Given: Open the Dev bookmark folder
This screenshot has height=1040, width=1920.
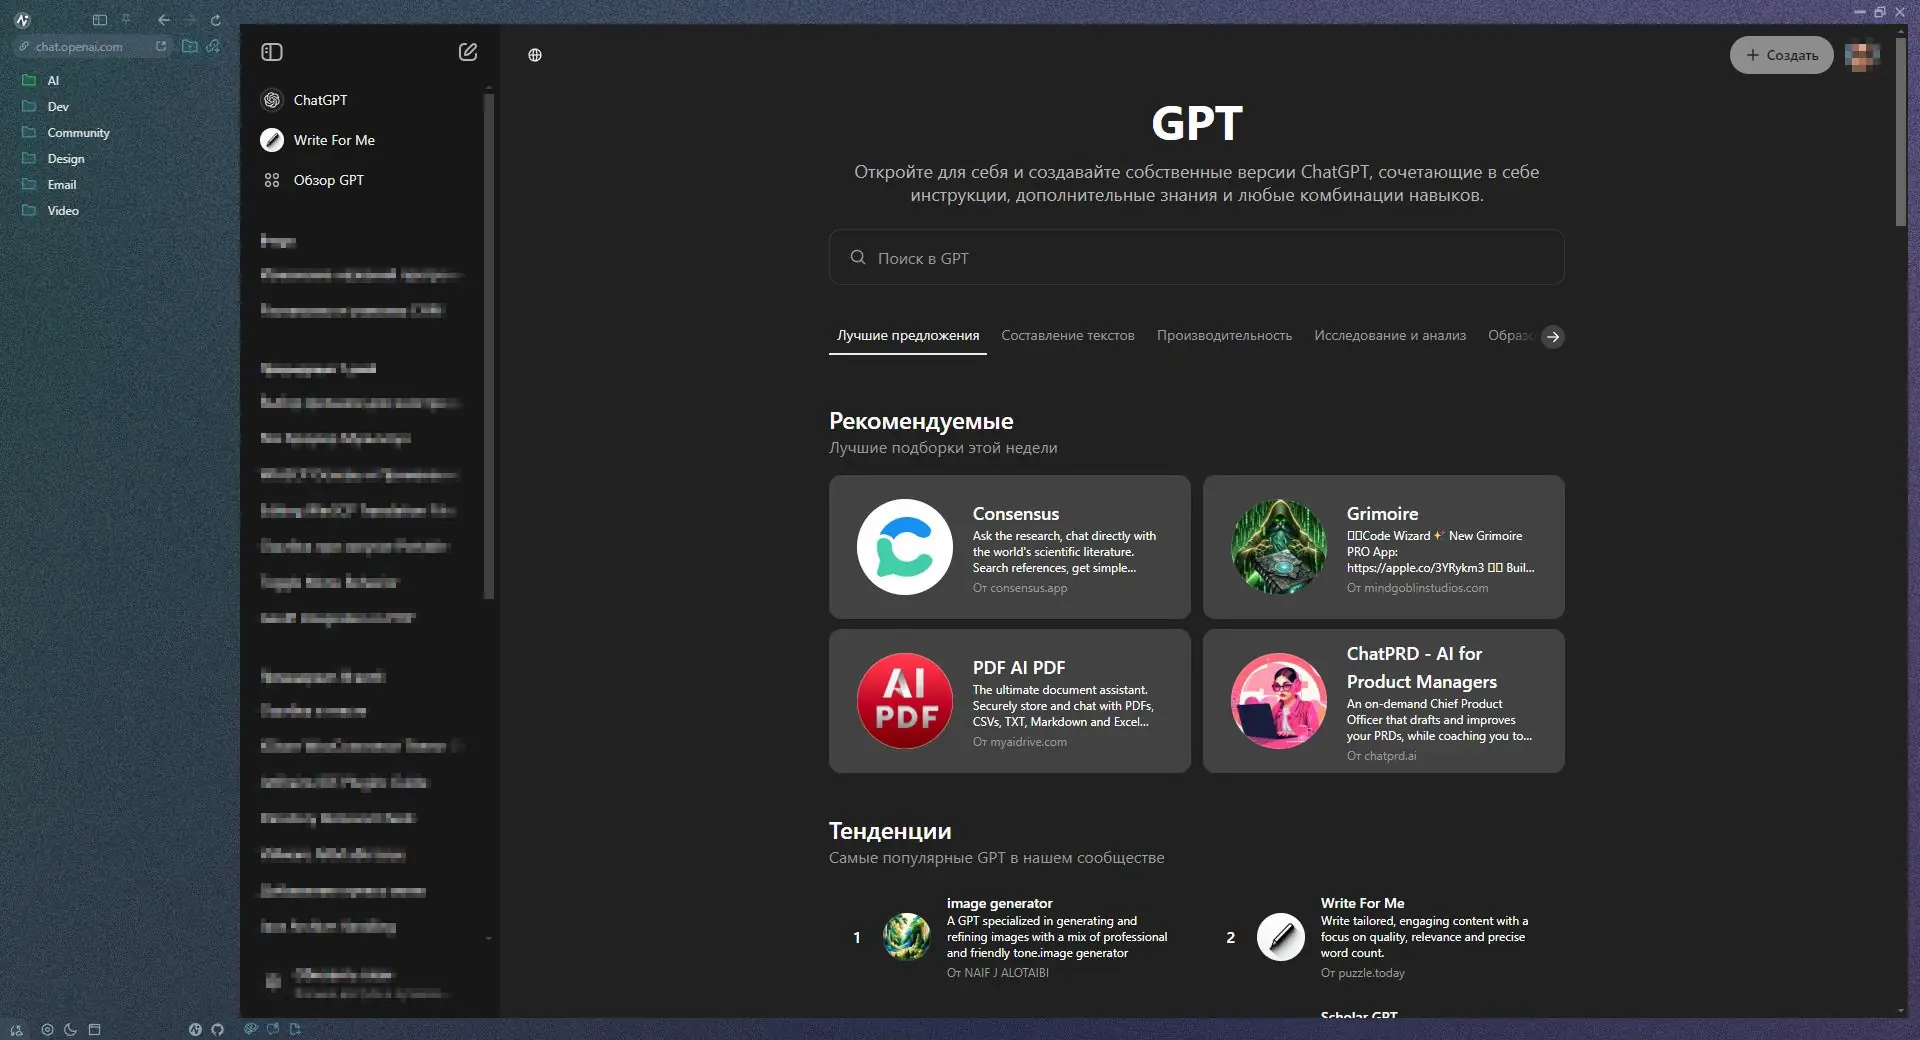Looking at the screenshot, I should (x=58, y=107).
